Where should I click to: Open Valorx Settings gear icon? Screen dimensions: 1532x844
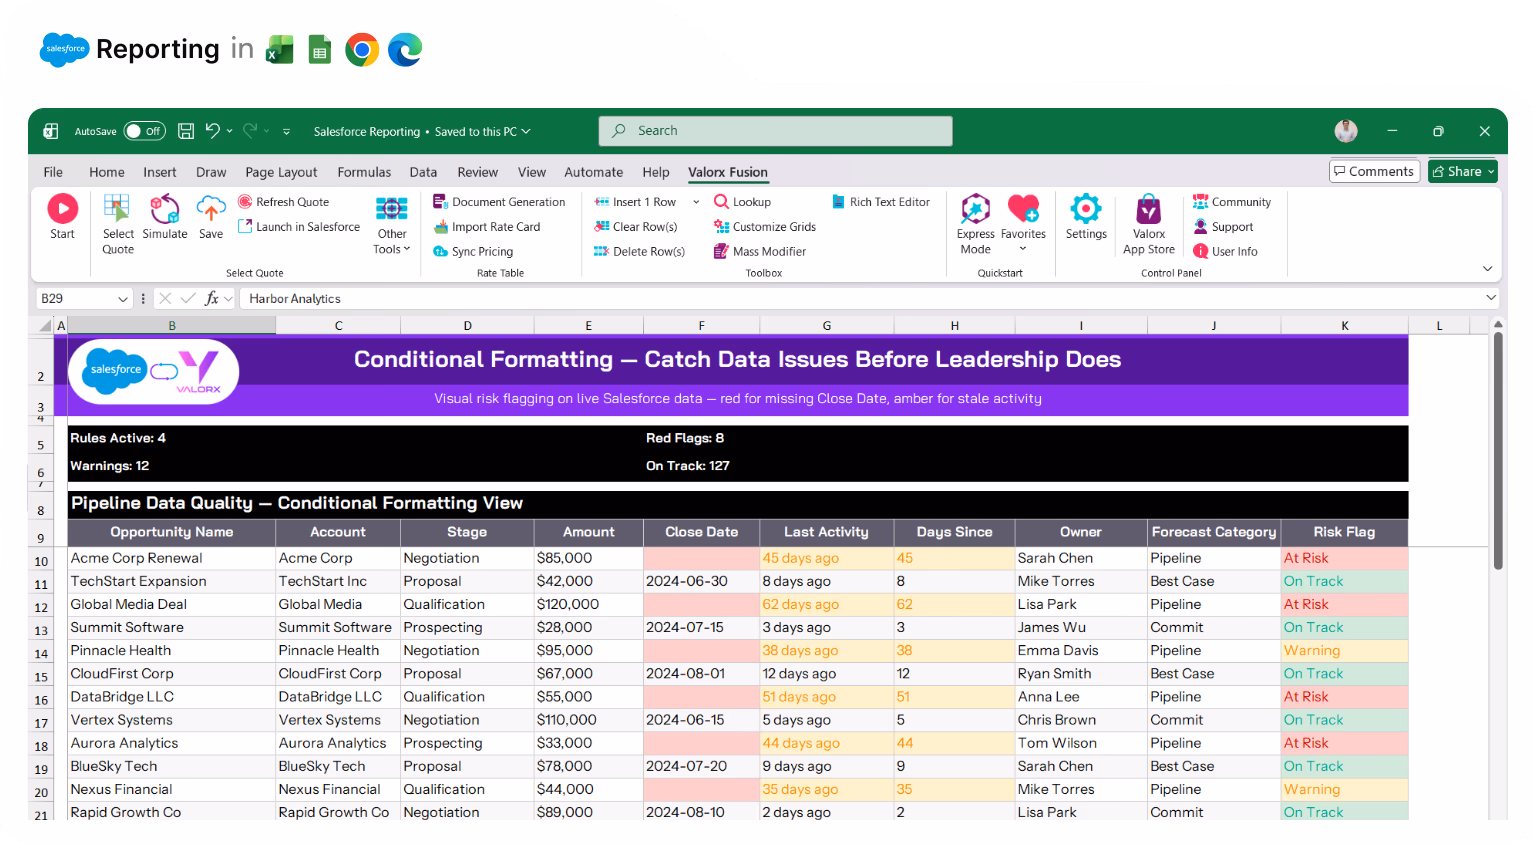tap(1086, 212)
